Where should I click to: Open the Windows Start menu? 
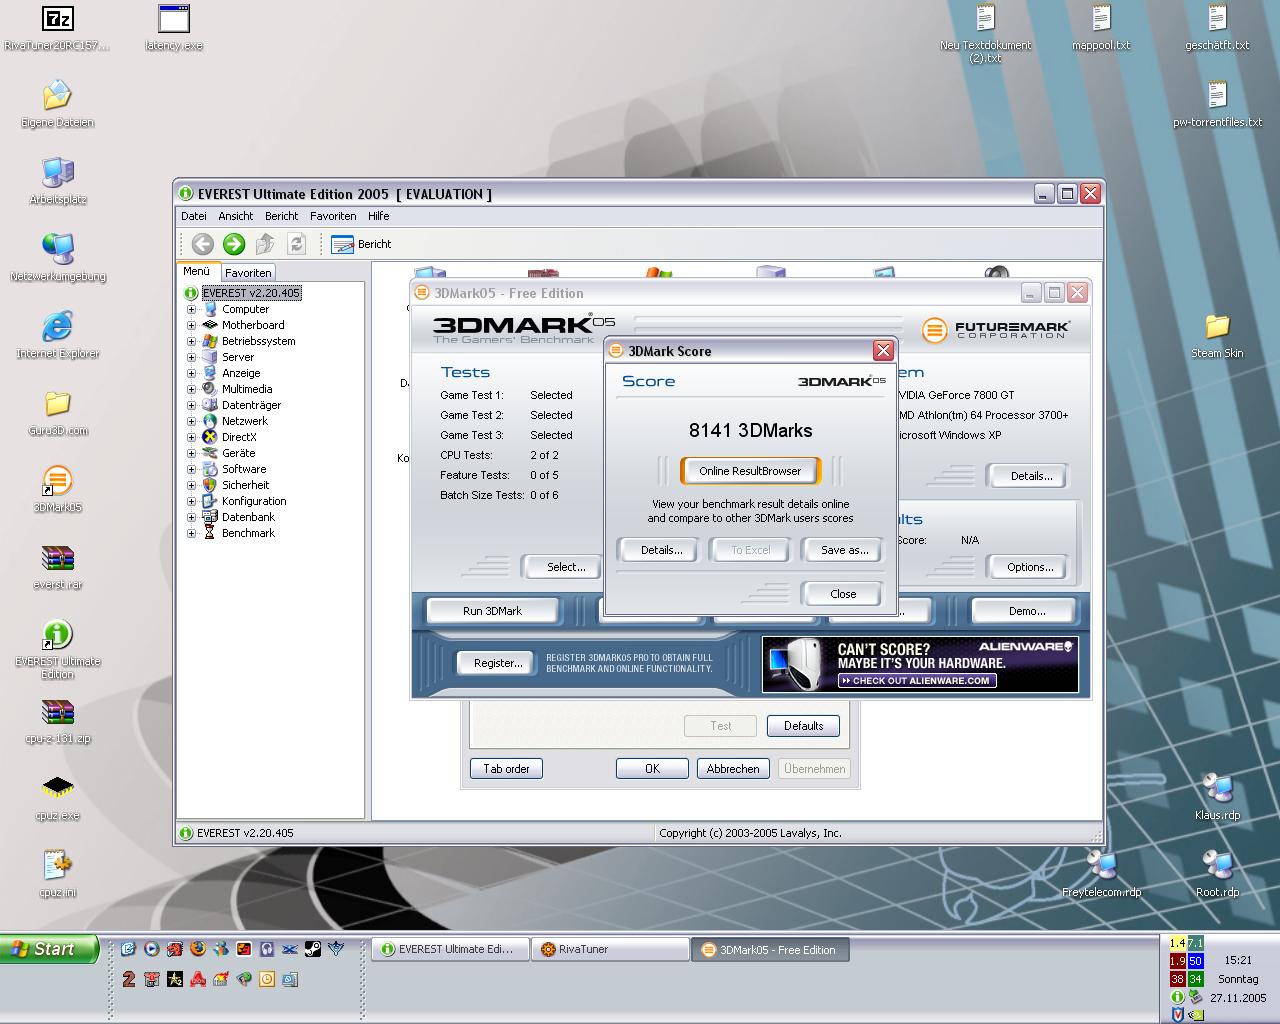click(x=50, y=949)
